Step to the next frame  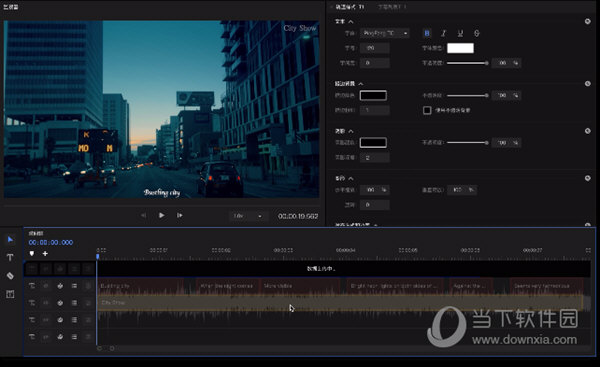[179, 215]
